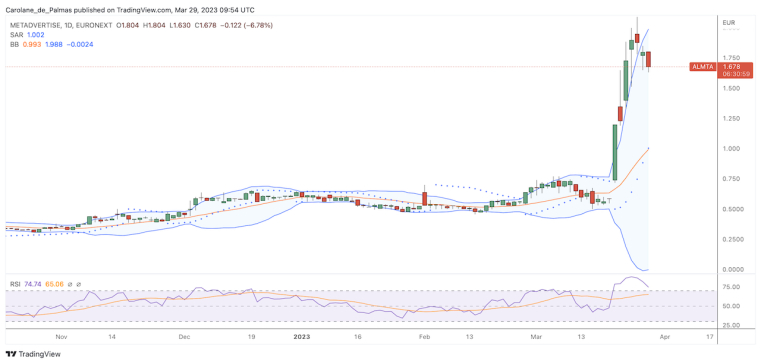Click the 19 date label after Dec

pos(252,336)
